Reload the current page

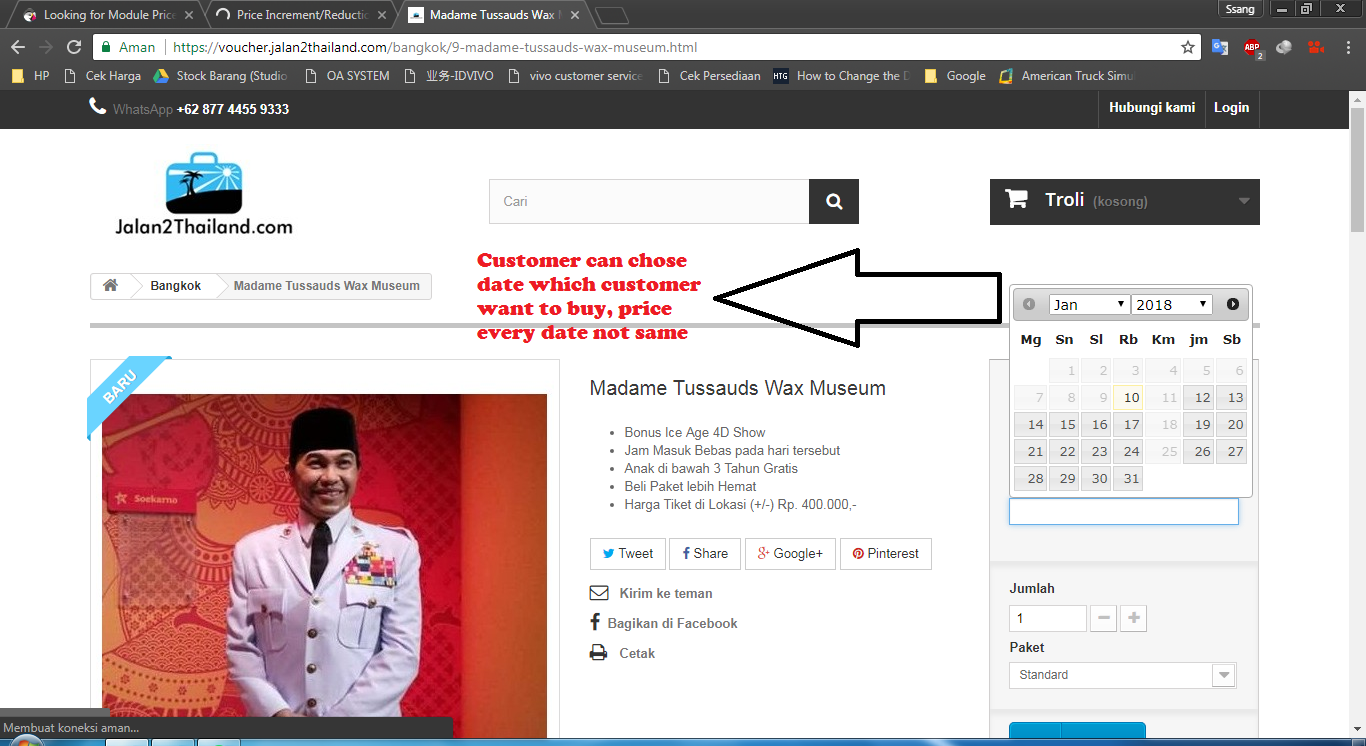tap(74, 47)
